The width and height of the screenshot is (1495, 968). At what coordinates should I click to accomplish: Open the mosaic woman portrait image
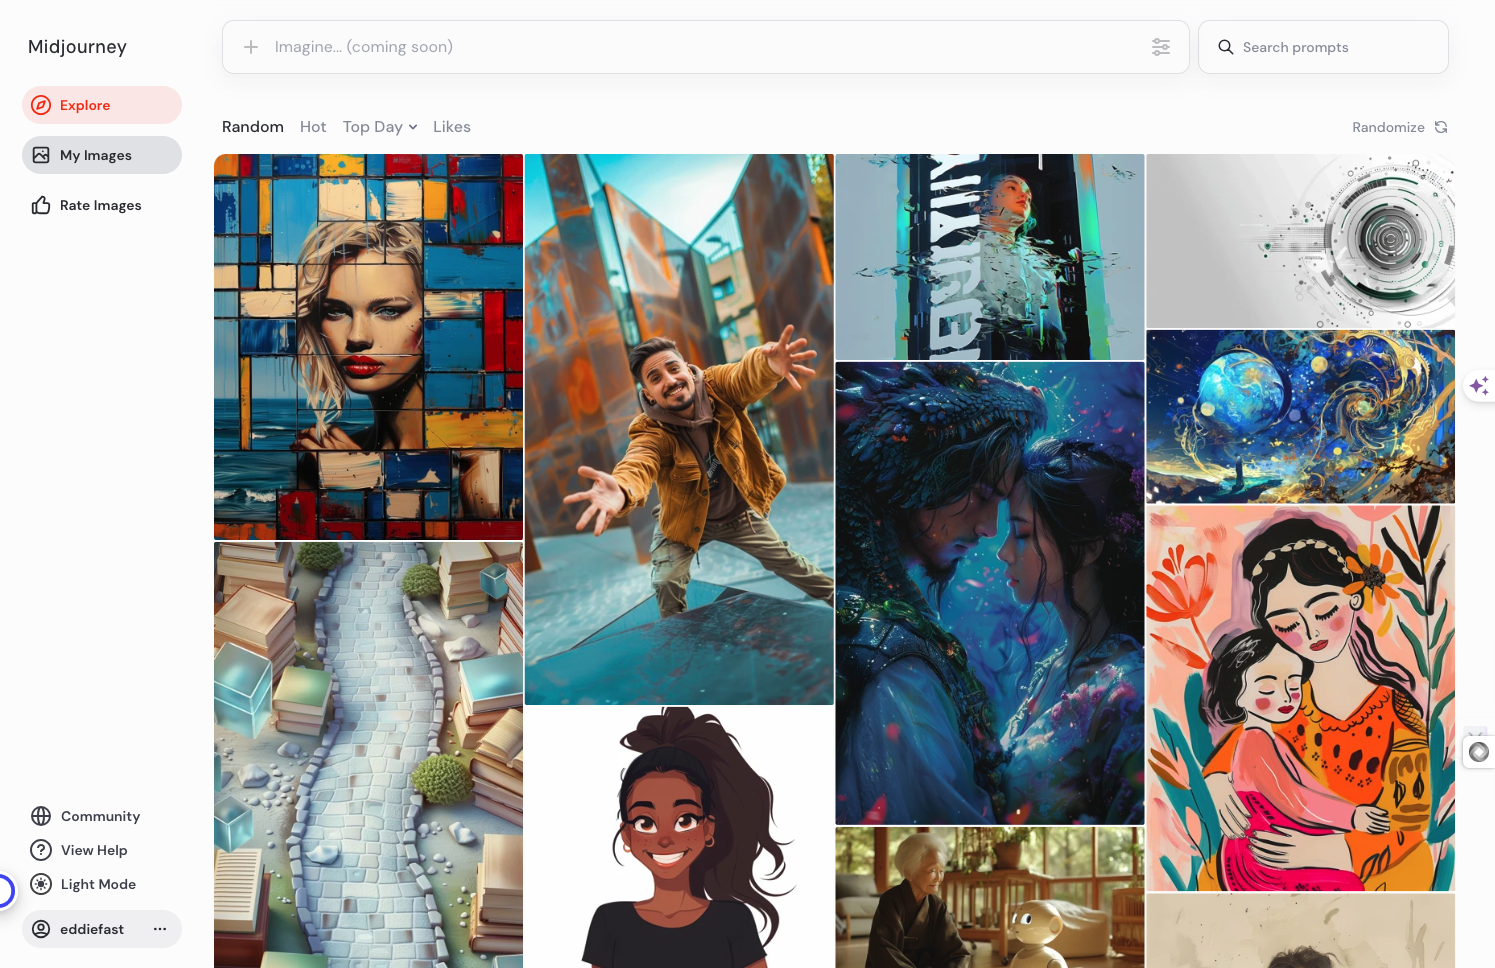(x=368, y=347)
